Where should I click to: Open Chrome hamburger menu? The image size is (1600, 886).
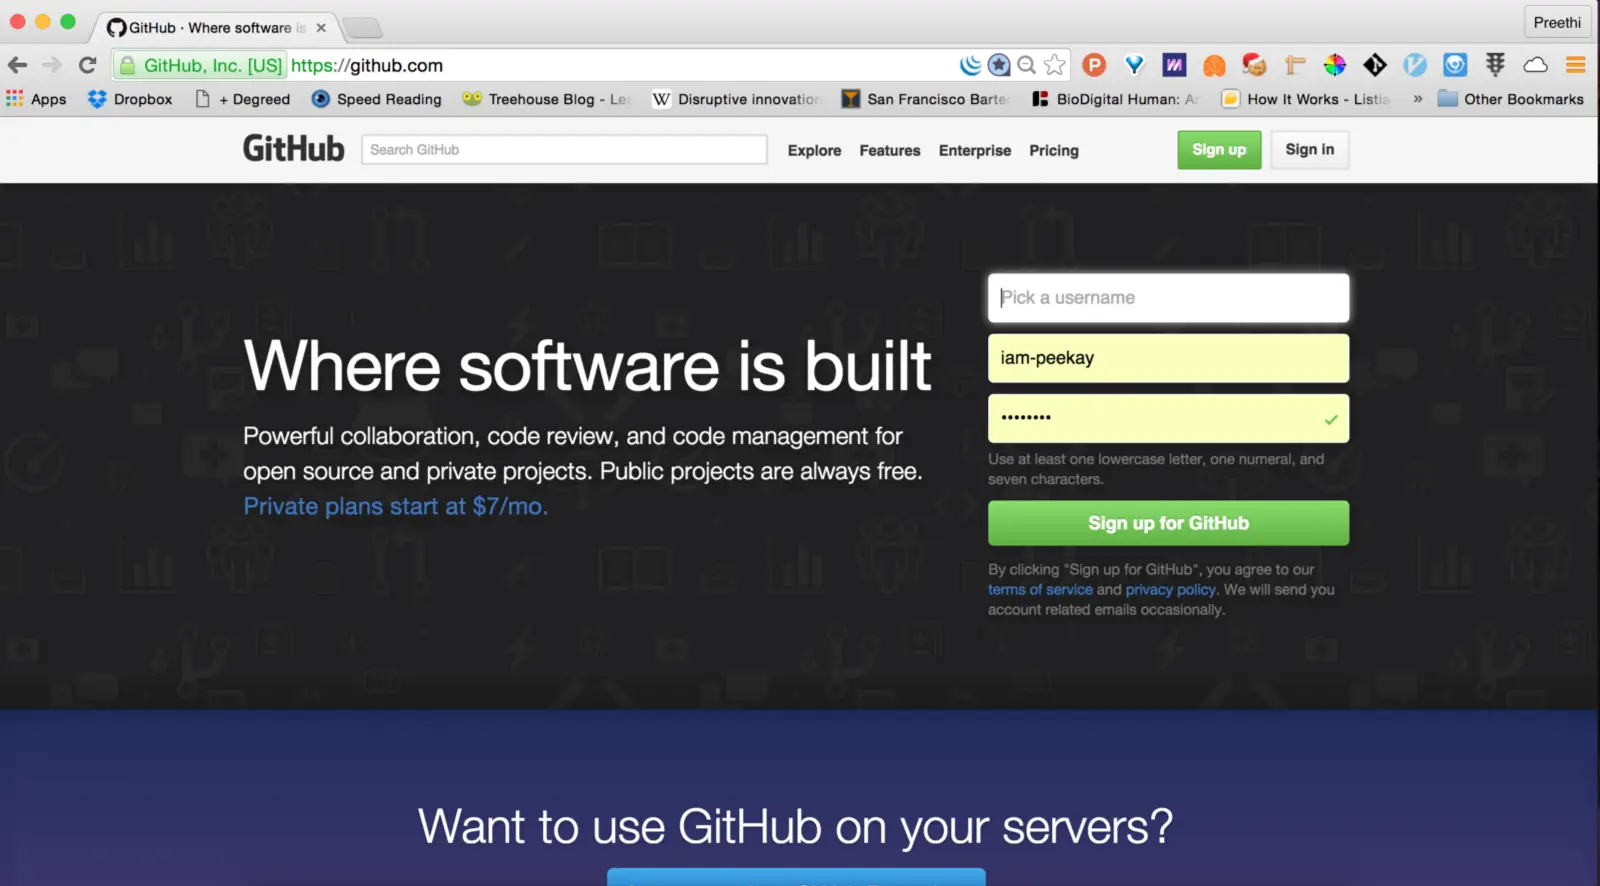click(x=1576, y=65)
